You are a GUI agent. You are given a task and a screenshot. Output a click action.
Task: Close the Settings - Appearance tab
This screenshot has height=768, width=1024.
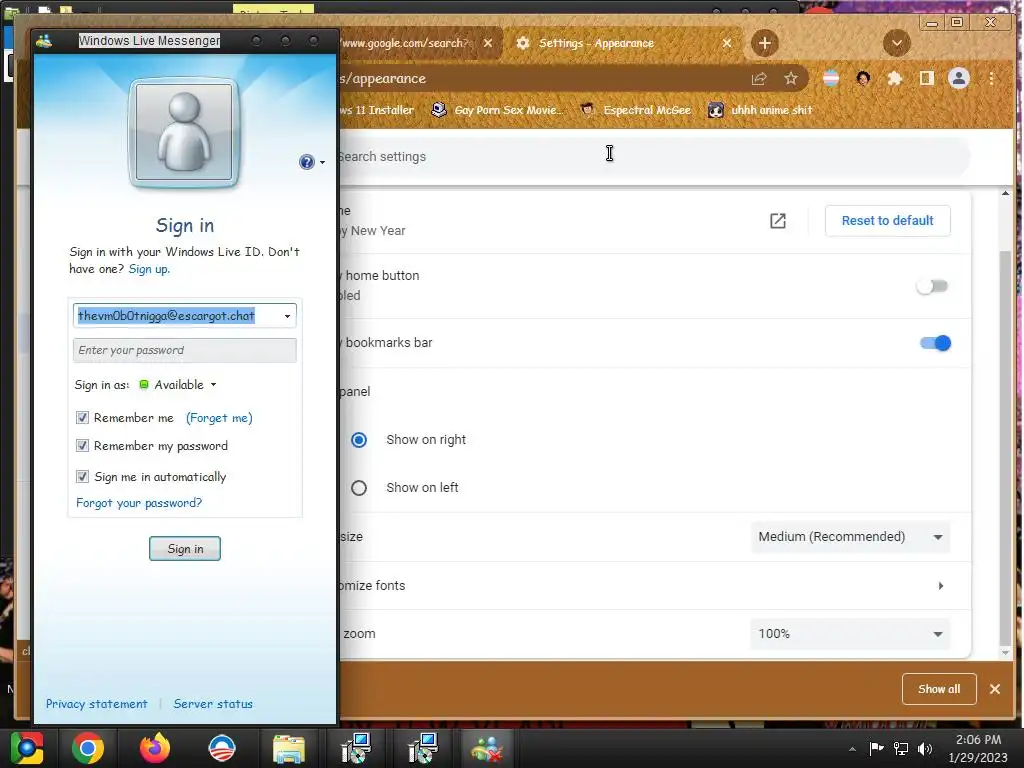click(x=727, y=43)
